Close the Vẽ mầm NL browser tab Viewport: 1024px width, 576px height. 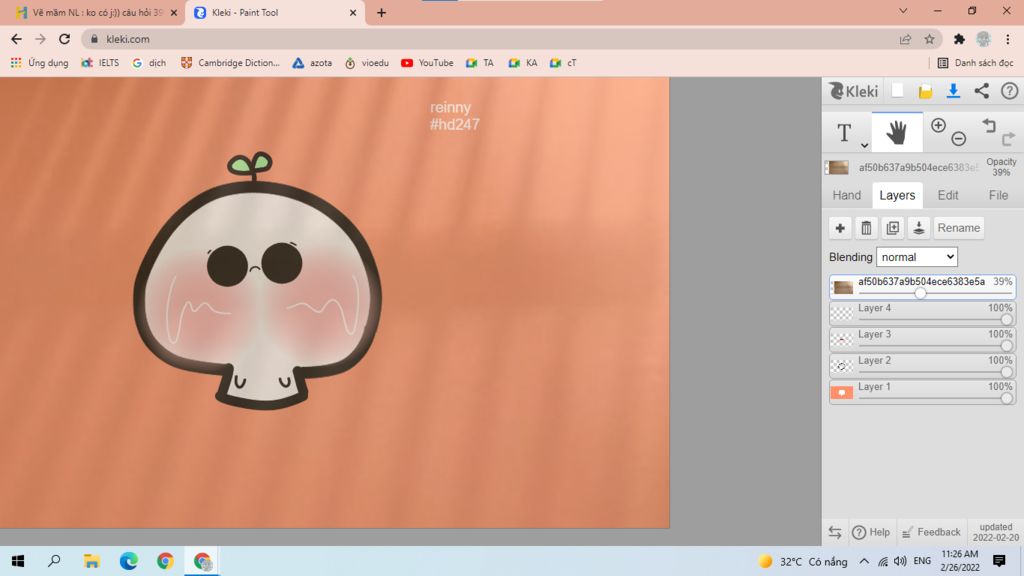[x=174, y=12]
